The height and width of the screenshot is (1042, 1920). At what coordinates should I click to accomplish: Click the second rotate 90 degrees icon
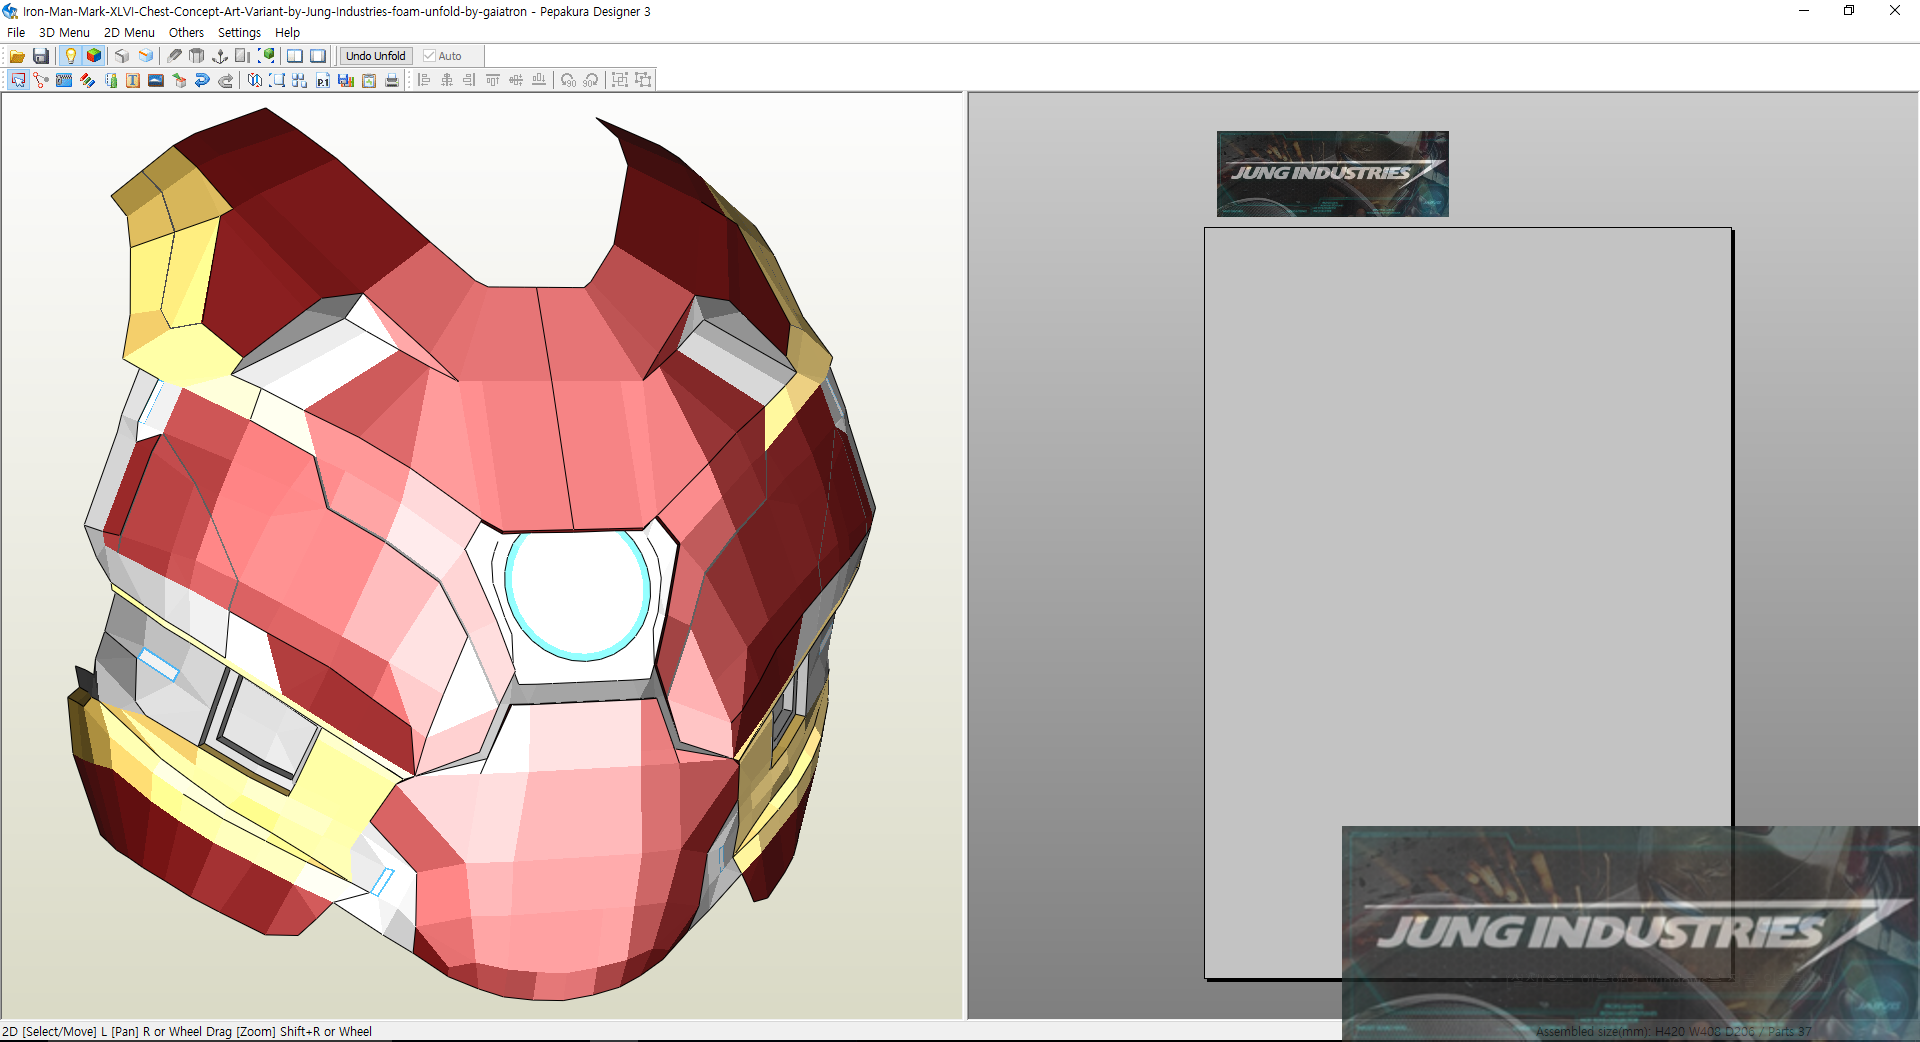[591, 80]
